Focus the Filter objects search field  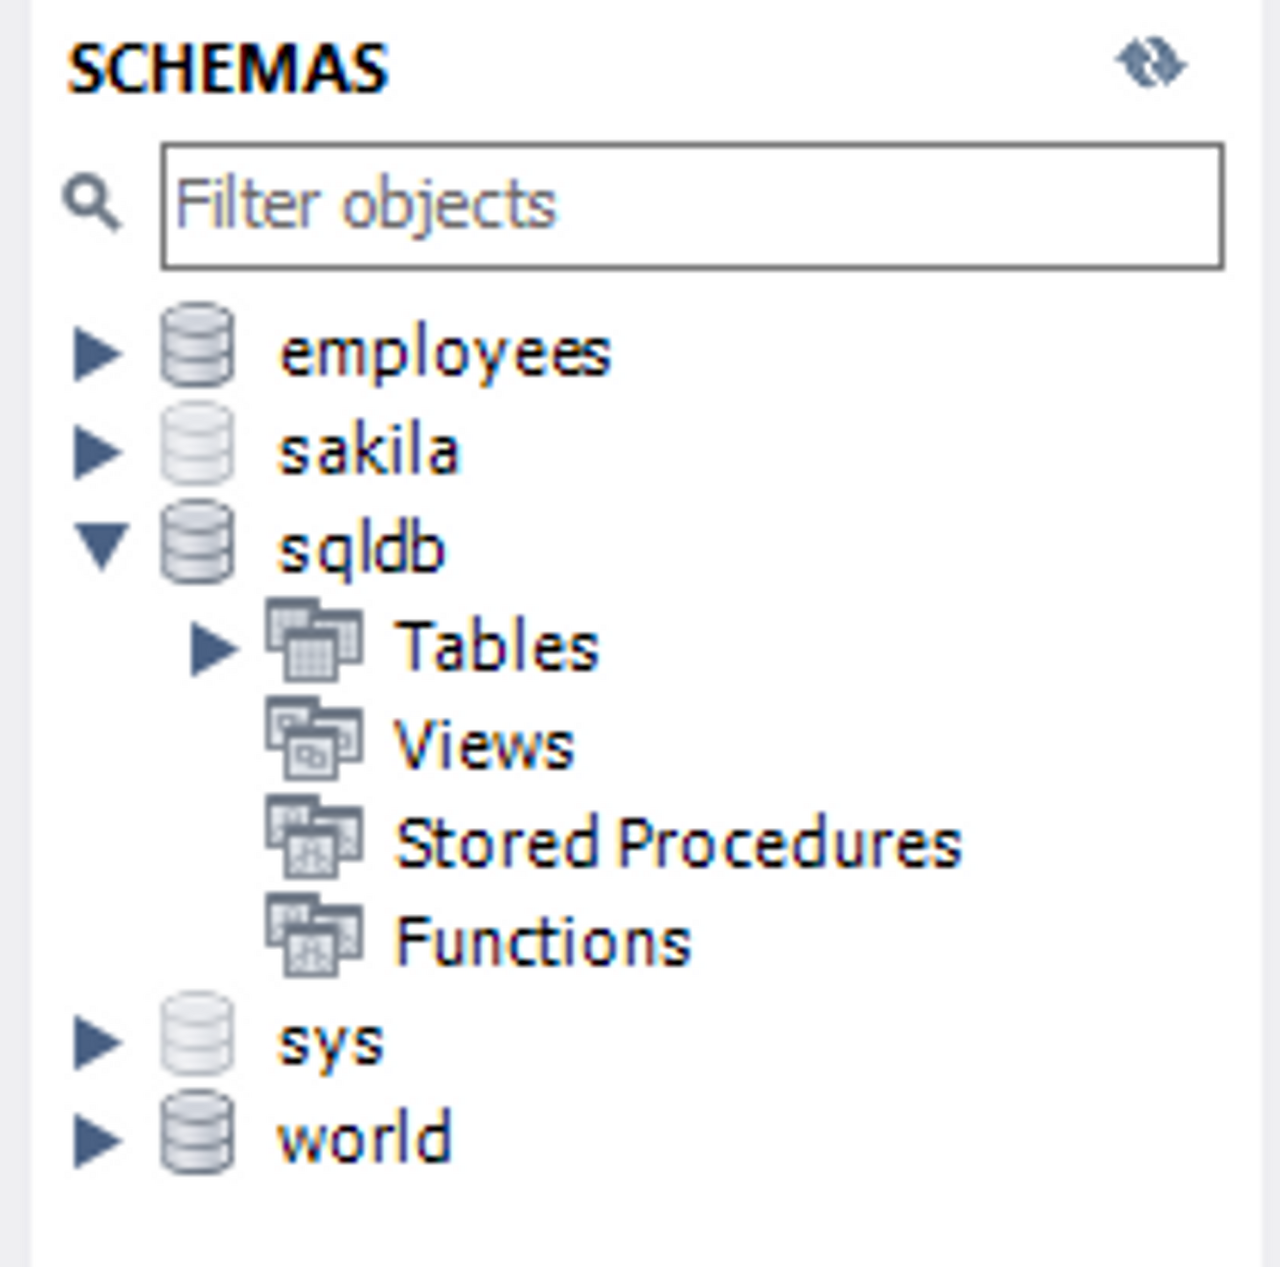pyautogui.click(x=691, y=206)
